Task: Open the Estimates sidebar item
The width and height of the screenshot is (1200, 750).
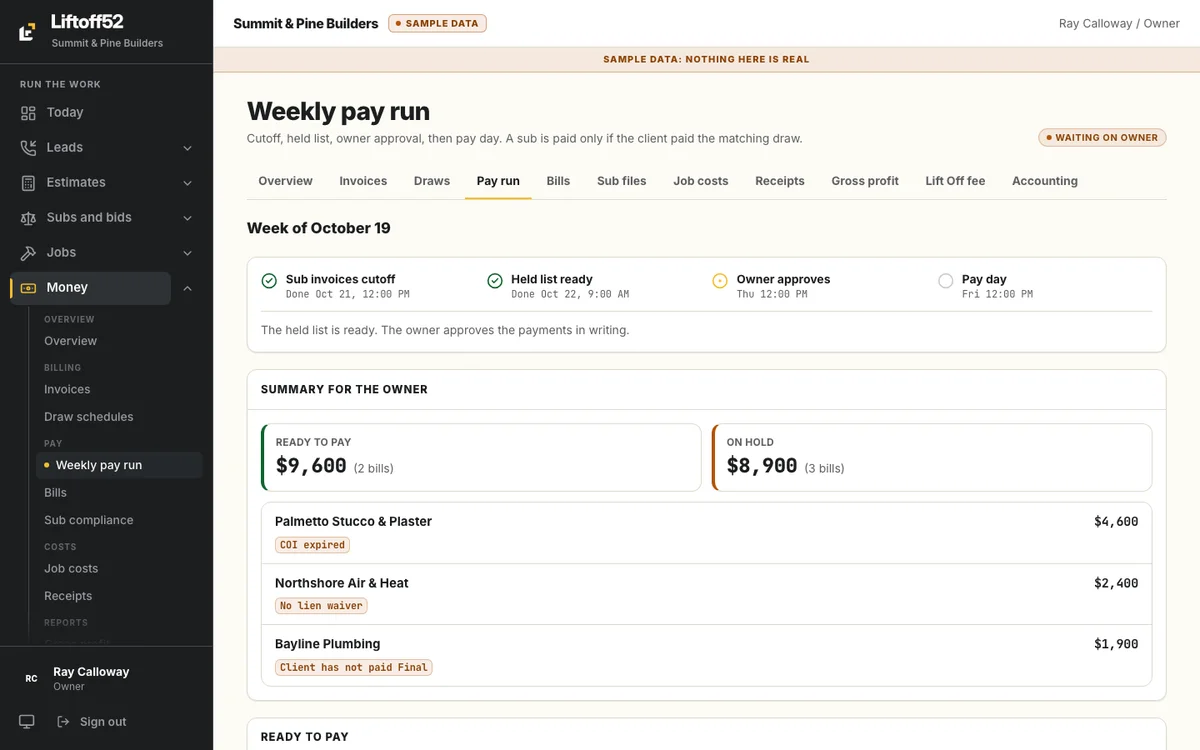Action: point(90,183)
